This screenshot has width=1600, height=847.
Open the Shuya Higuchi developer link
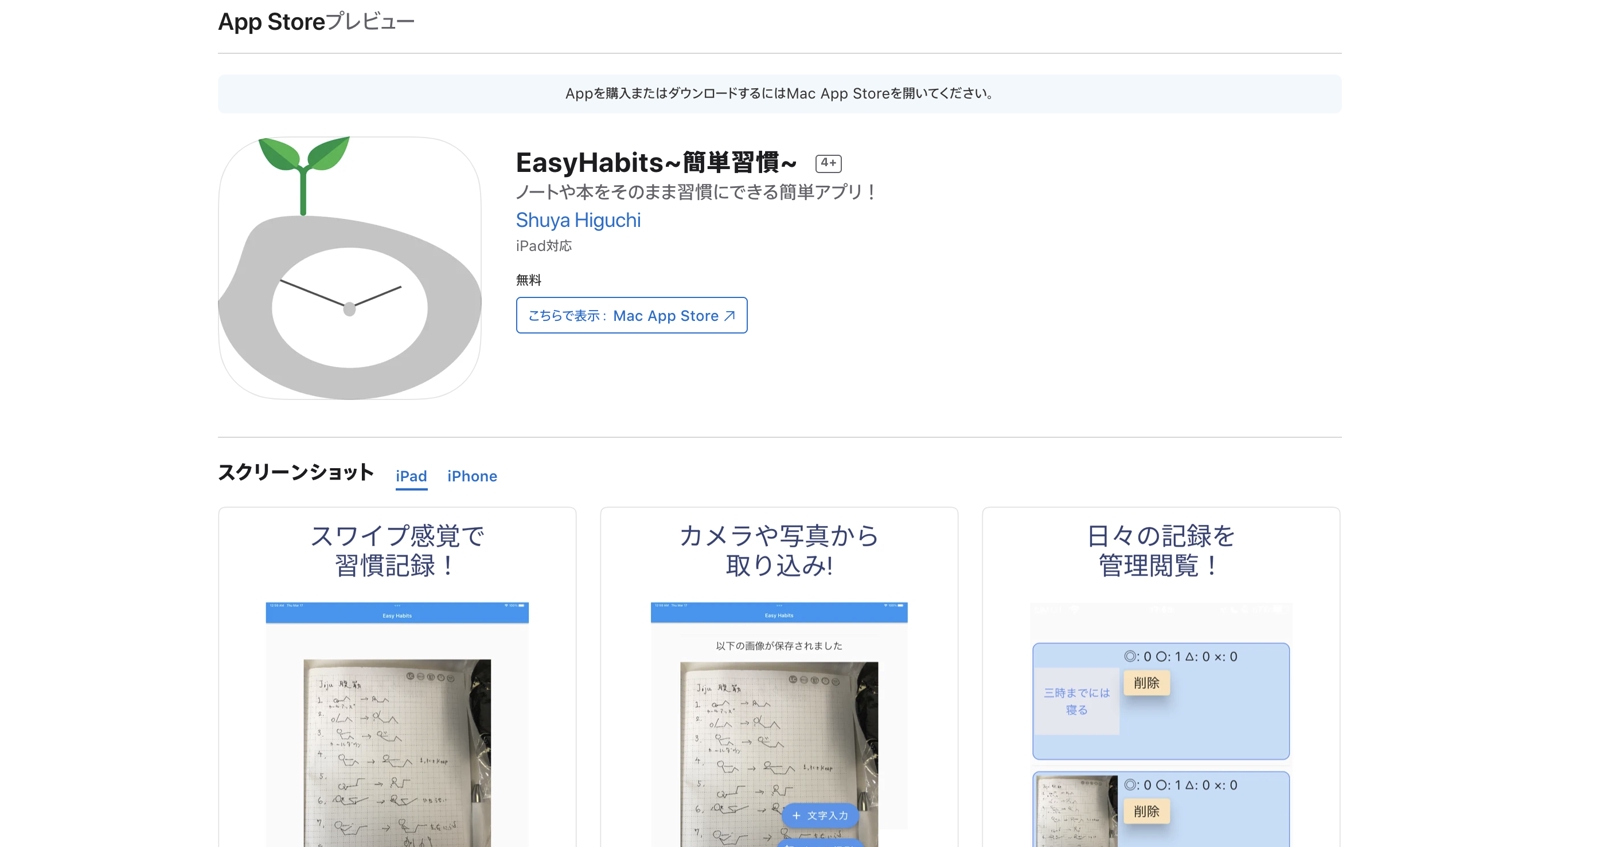point(578,220)
